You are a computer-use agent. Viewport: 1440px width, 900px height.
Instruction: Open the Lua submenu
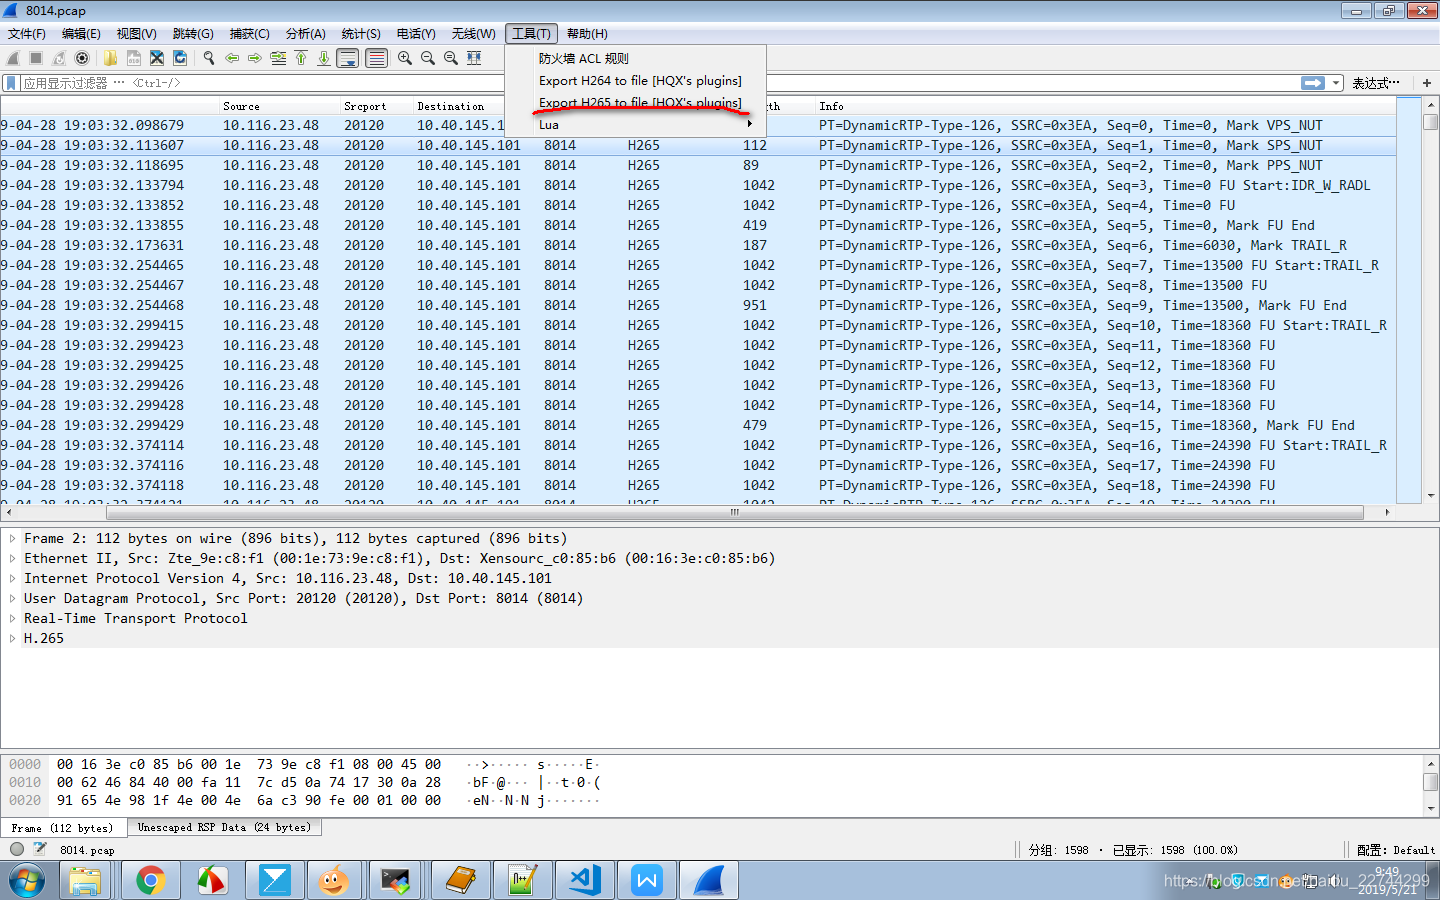point(636,125)
